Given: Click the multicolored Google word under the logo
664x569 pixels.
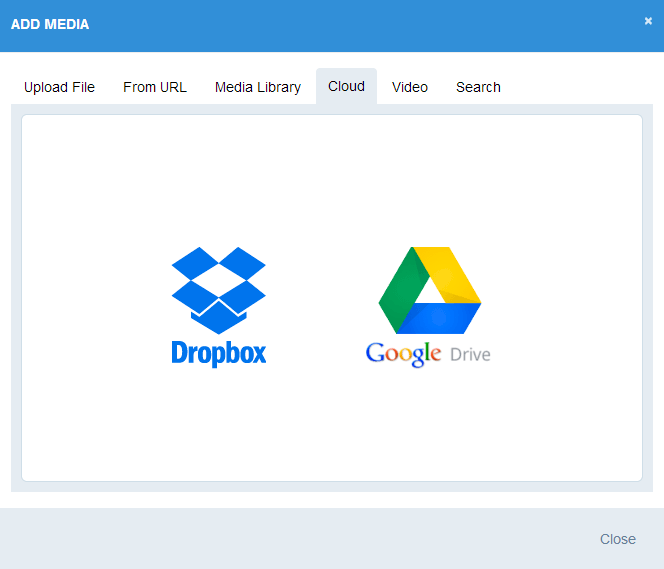Looking at the screenshot, I should tap(403, 354).
